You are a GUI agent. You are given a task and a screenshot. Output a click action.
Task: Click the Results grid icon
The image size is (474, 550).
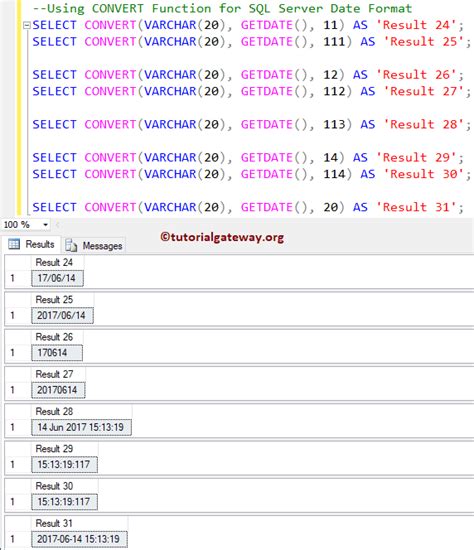[x=14, y=244]
